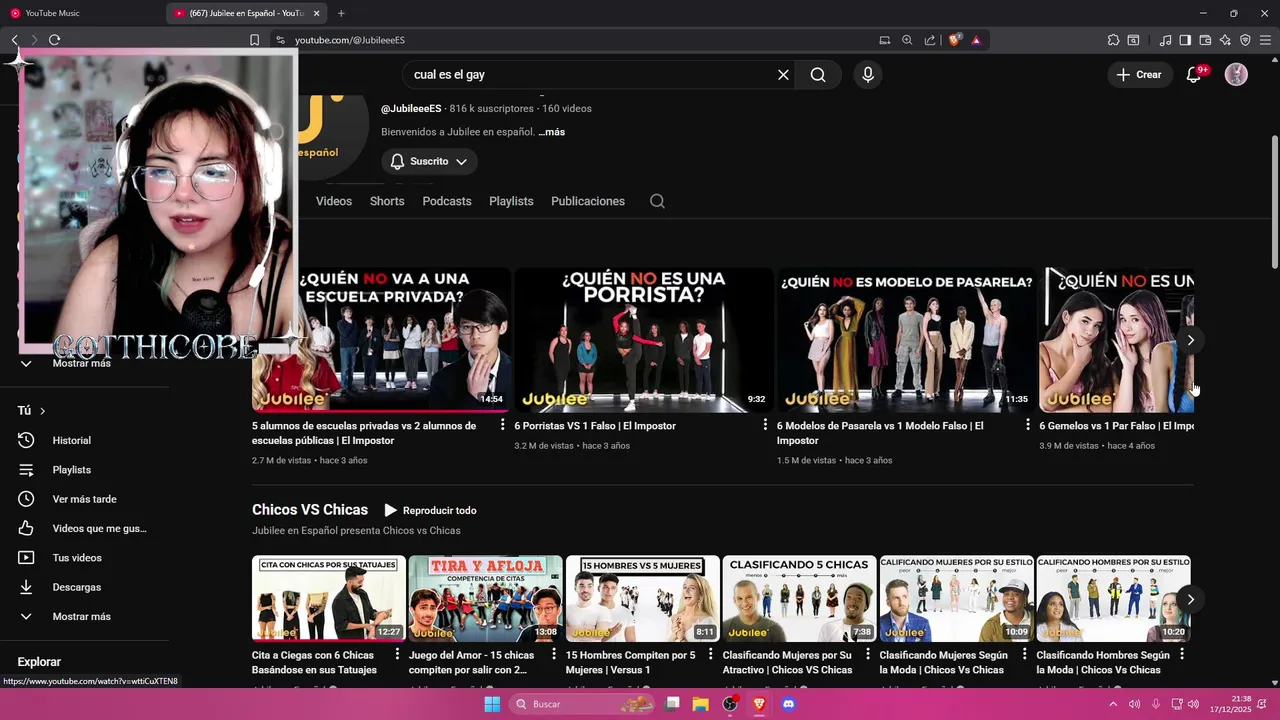Click the Brave Rewards triangle icon

point(976,40)
